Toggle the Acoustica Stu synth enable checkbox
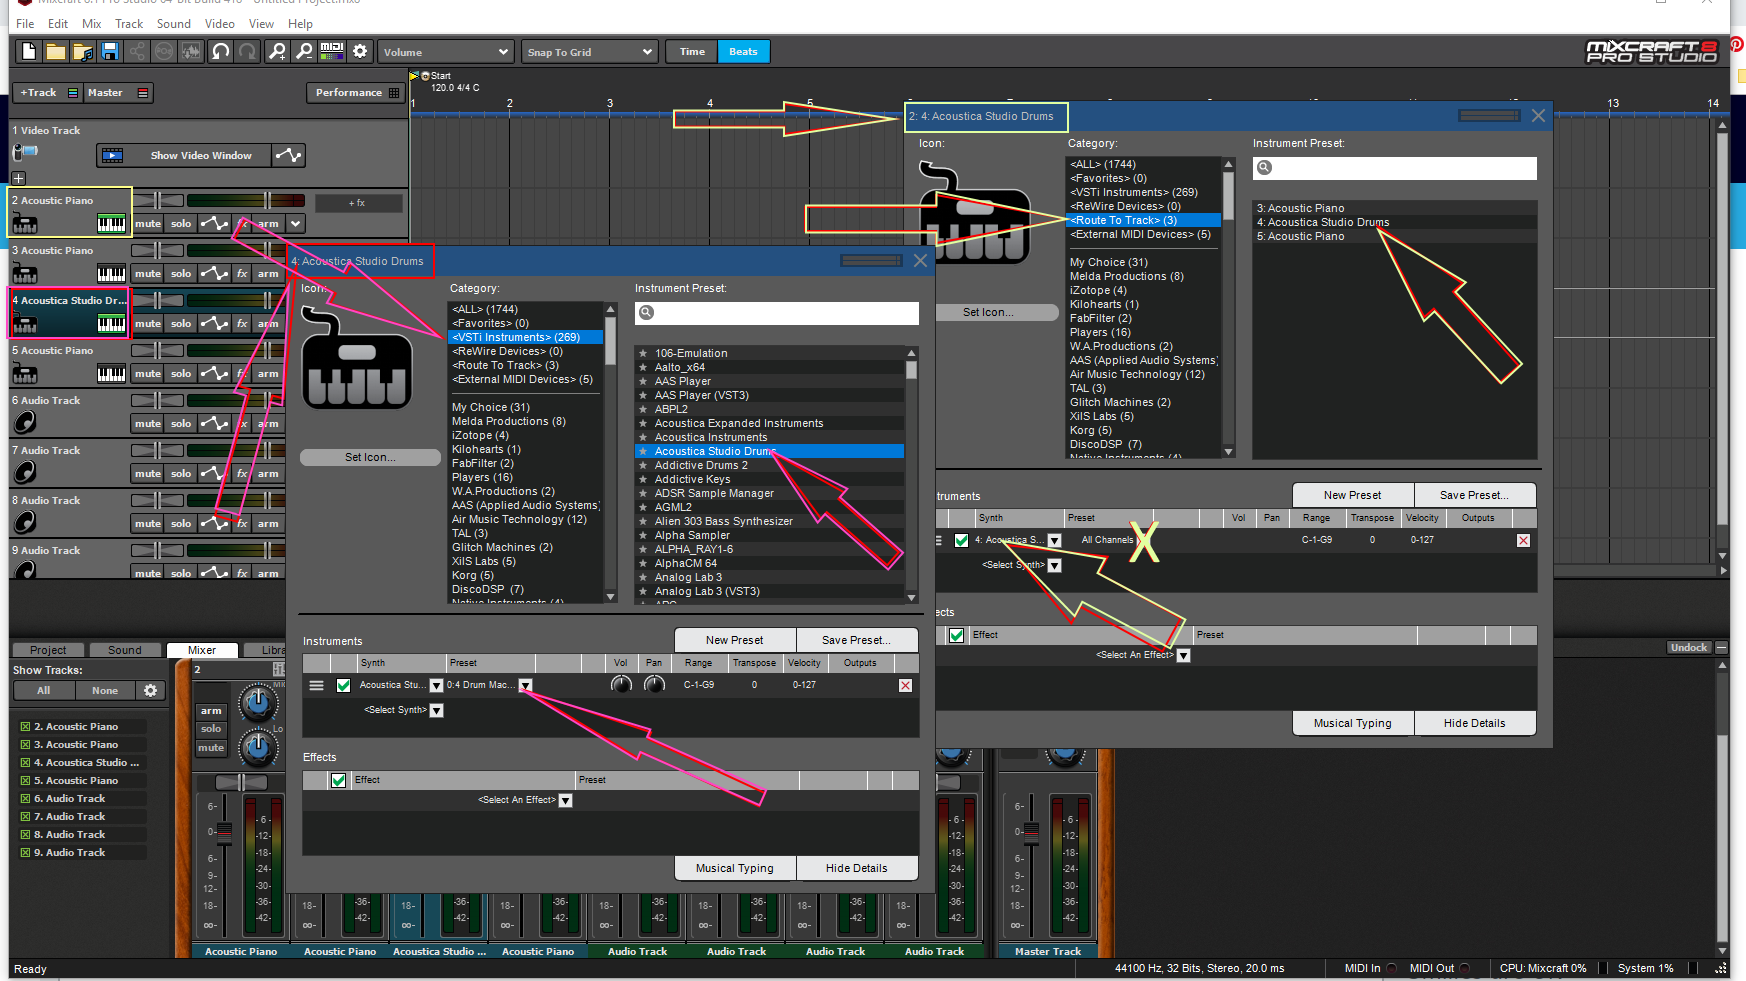Viewport: 1746px width, 981px height. (343, 685)
